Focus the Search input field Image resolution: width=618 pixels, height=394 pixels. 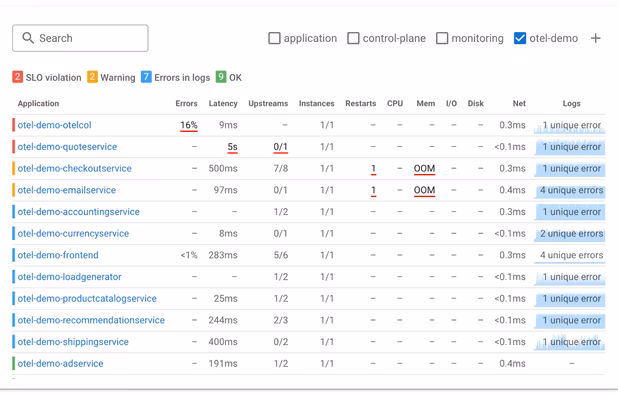tap(80, 38)
